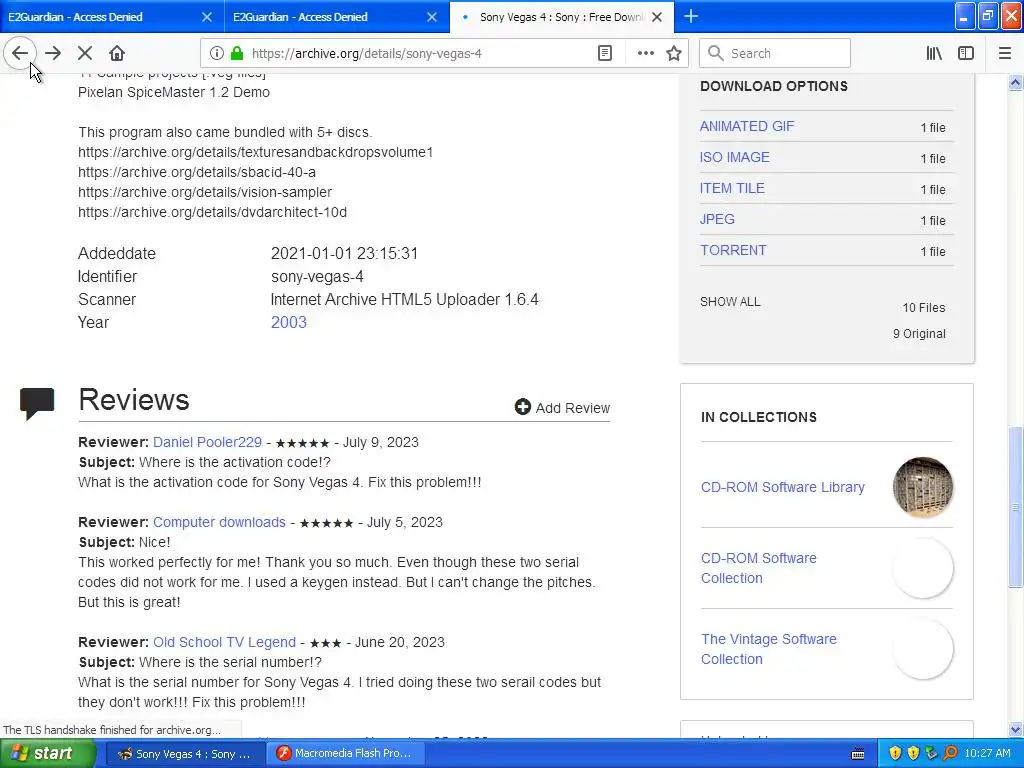
Task: Switch to Sony Vegas 4 taskbar item
Action: pos(184,753)
